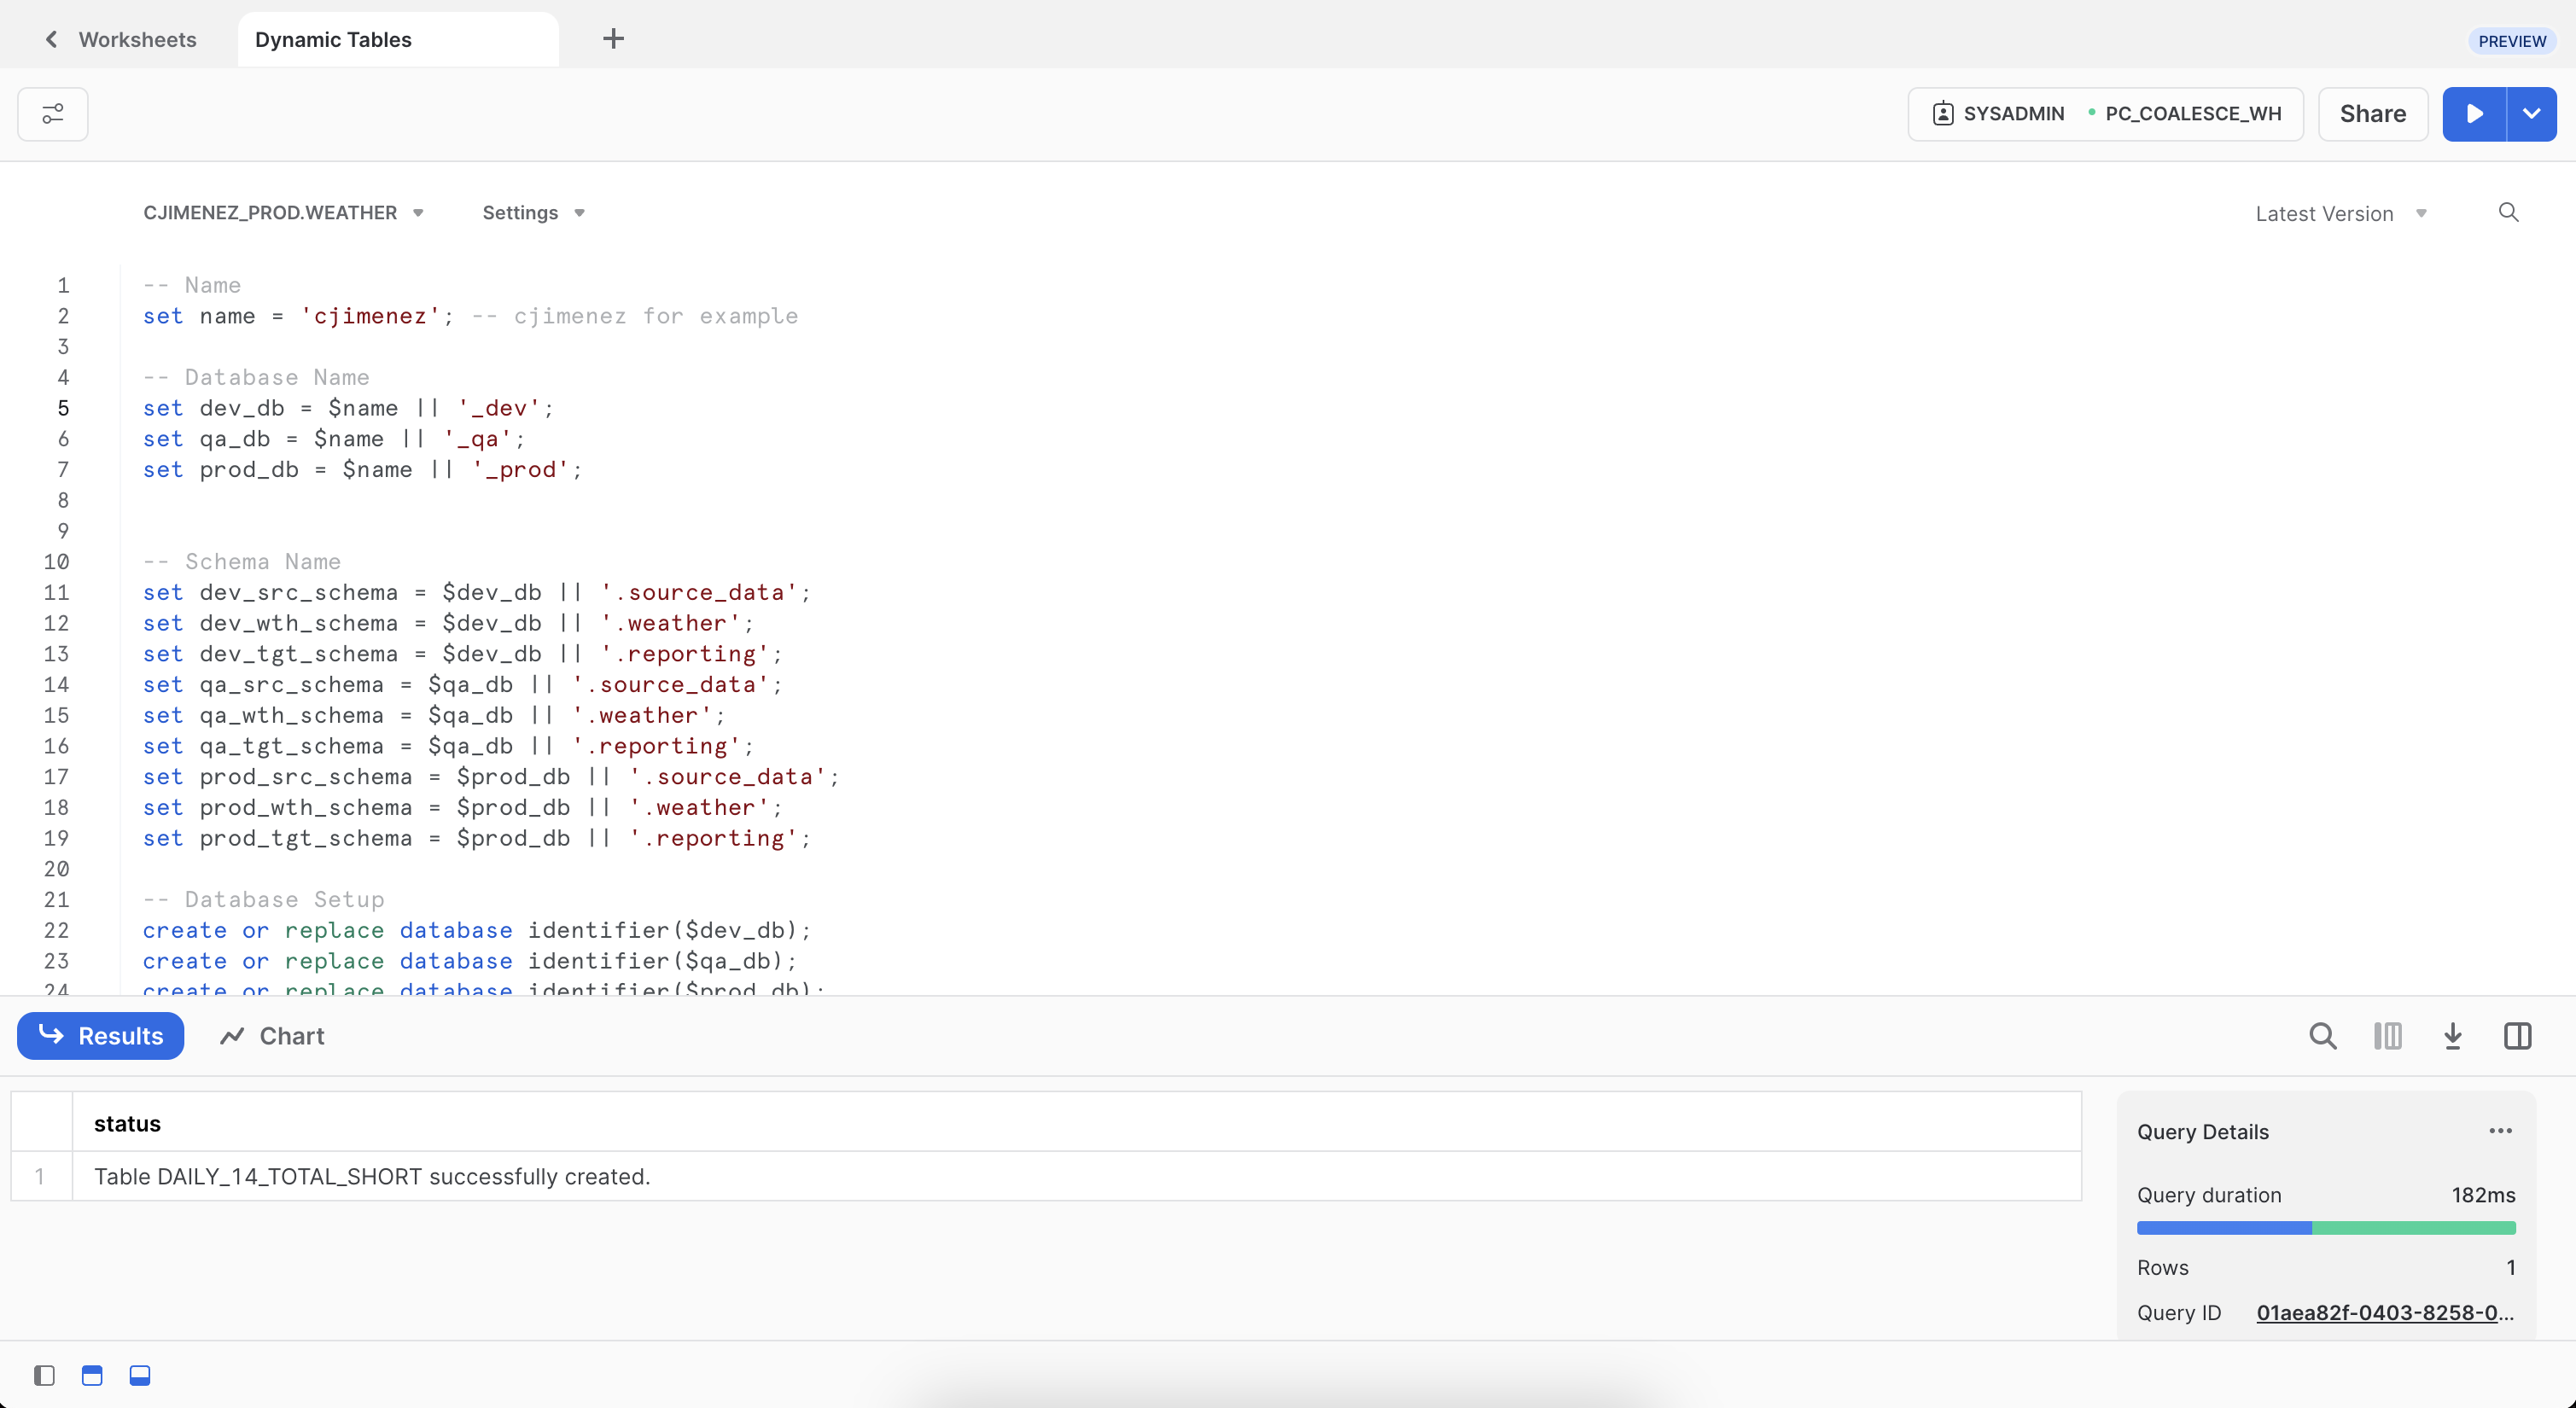Screen dimensions: 2576x1408
Task: Open column selector icon in results
Action: coord(2388,1036)
